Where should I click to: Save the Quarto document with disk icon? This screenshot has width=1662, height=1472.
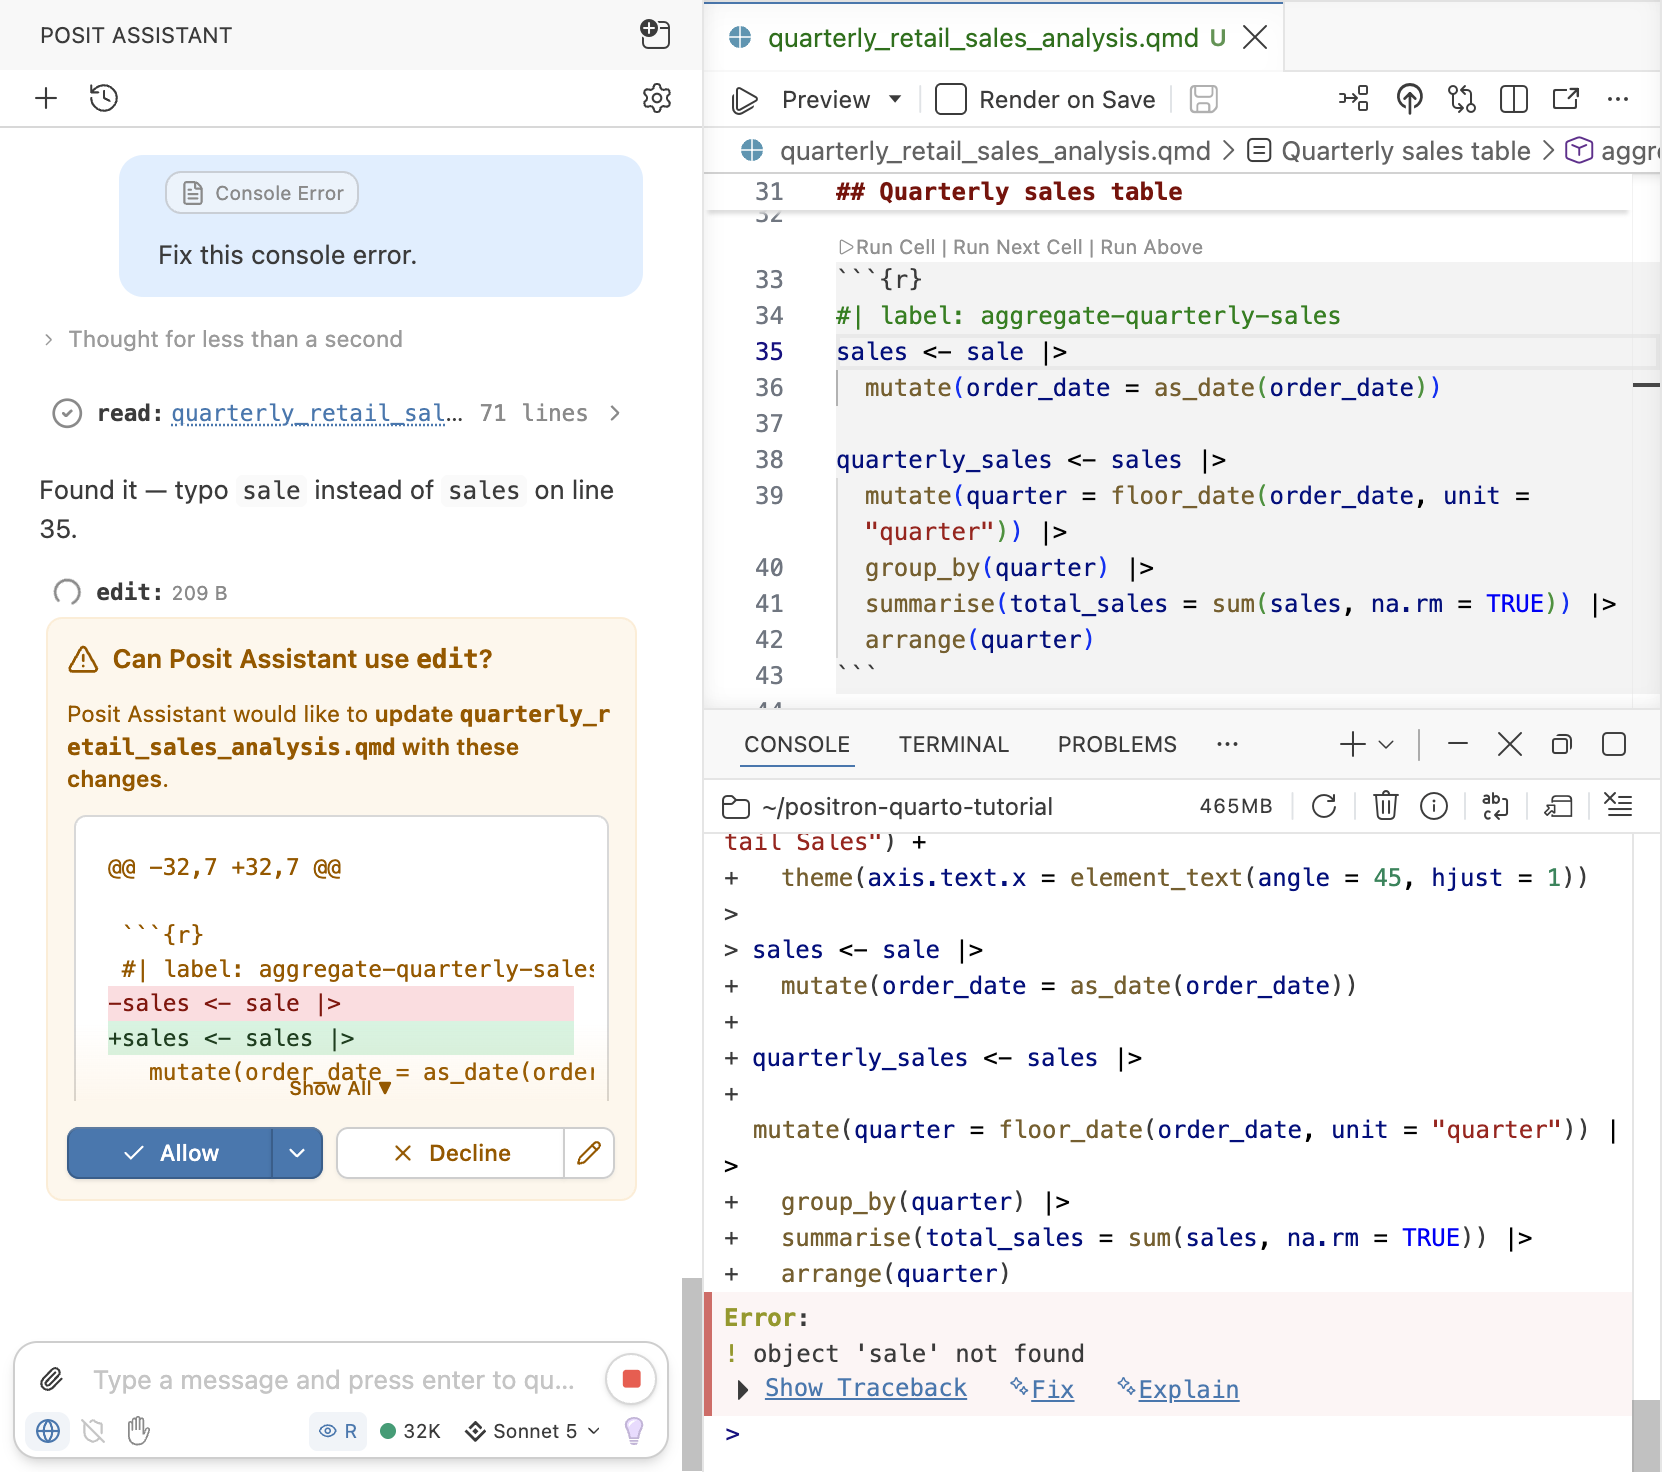coord(1203,99)
